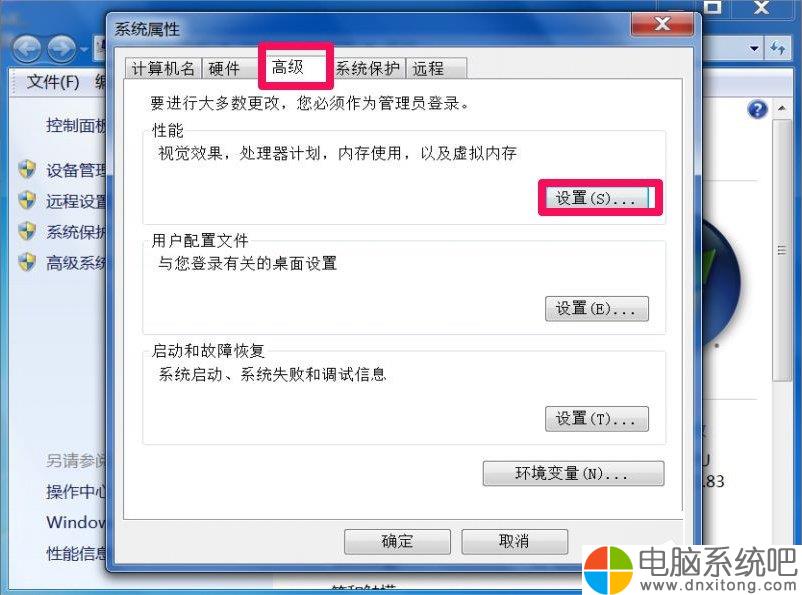The width and height of the screenshot is (802, 595).
Task: Click shield icon beside 设备管理
Action: click(x=27, y=169)
